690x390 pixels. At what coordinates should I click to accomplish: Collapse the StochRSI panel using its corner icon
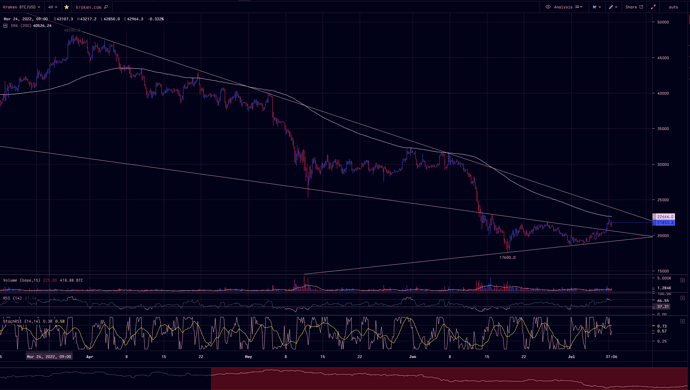coord(682,321)
